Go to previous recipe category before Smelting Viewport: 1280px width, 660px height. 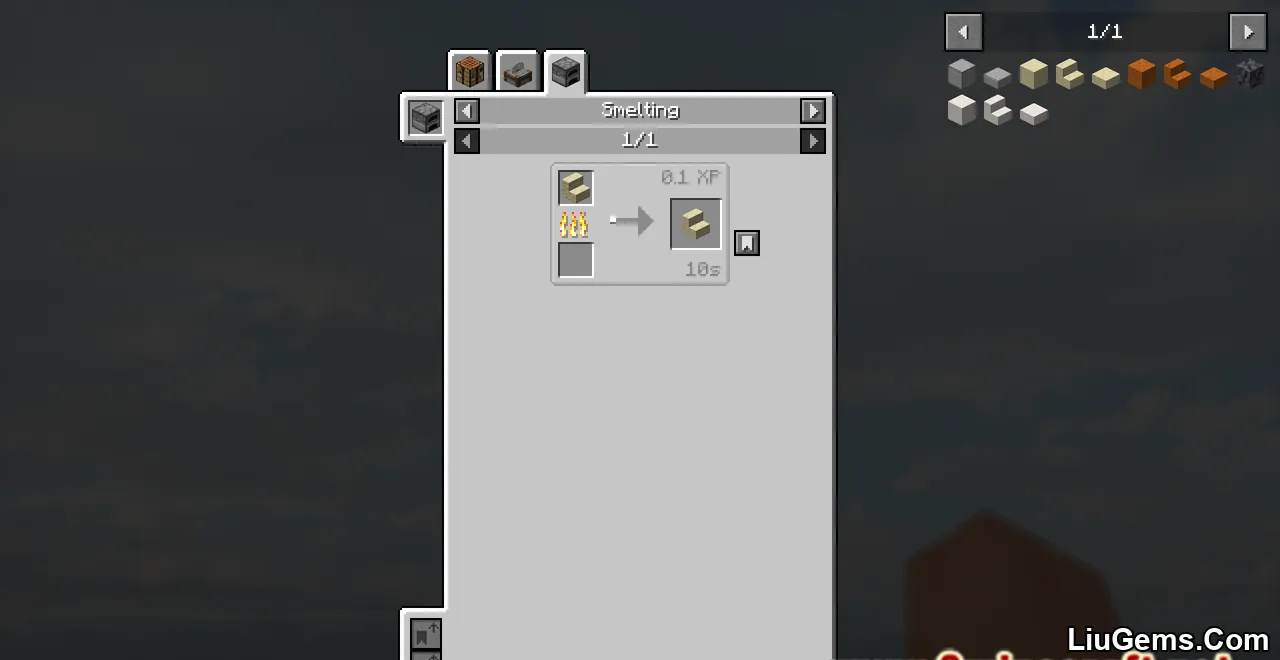click(467, 111)
